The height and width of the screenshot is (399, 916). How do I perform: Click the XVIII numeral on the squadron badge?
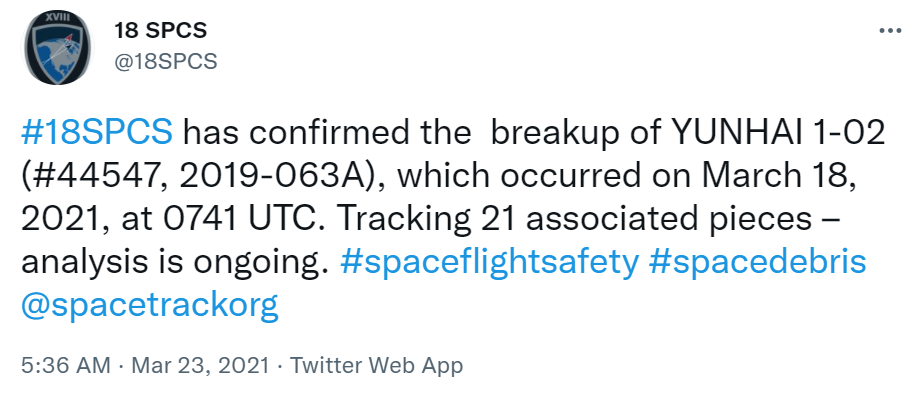coord(57,18)
